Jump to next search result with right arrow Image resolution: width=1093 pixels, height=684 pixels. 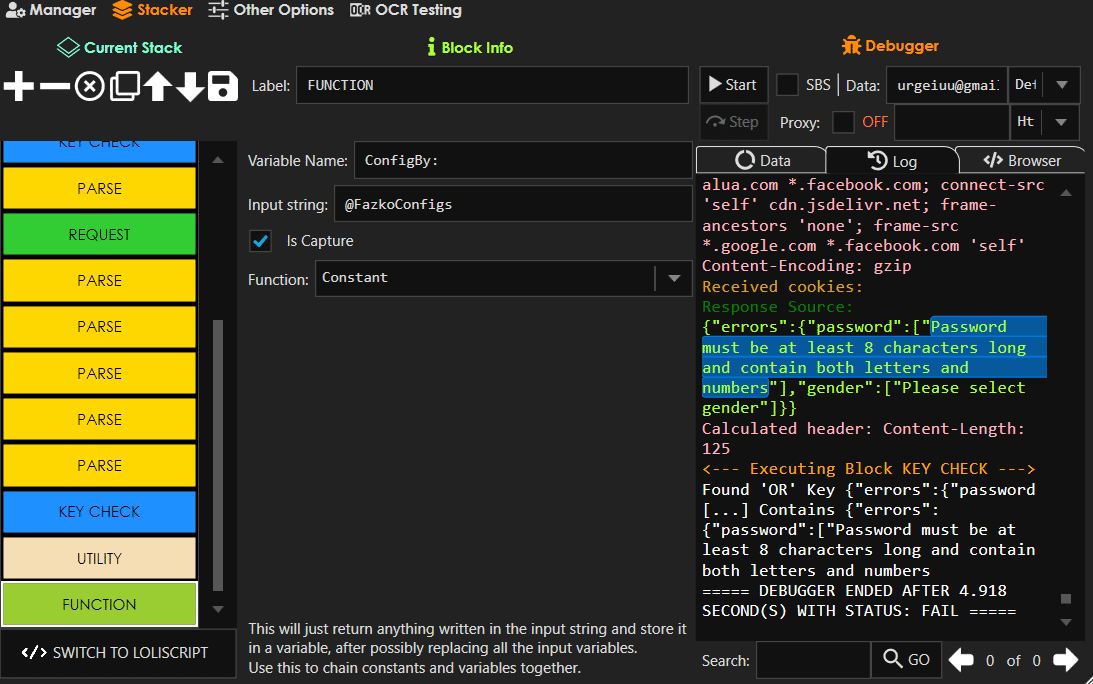(1065, 660)
